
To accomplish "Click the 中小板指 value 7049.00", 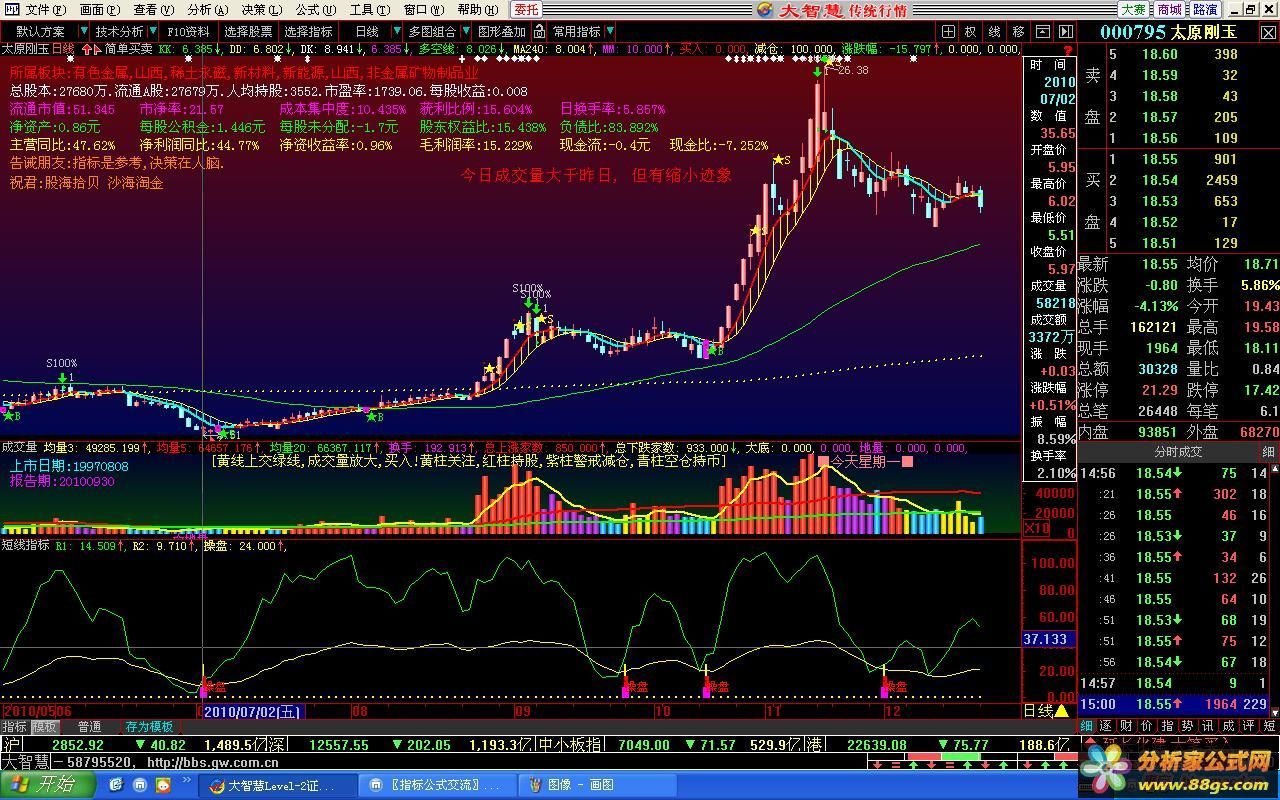I will point(644,745).
